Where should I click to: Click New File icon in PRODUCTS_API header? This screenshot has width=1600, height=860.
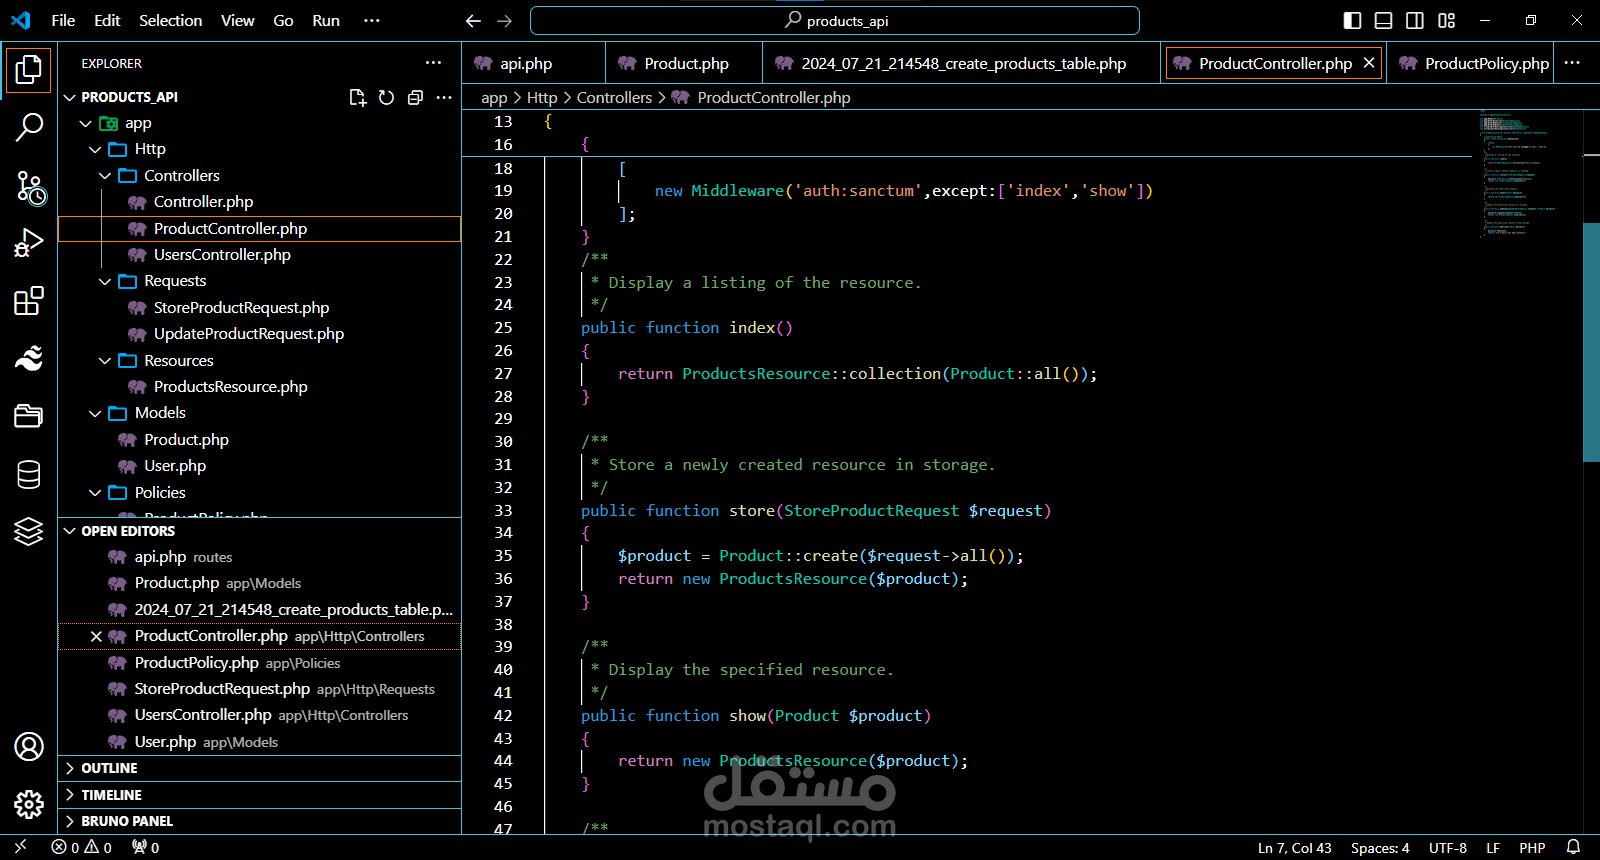[x=357, y=97]
